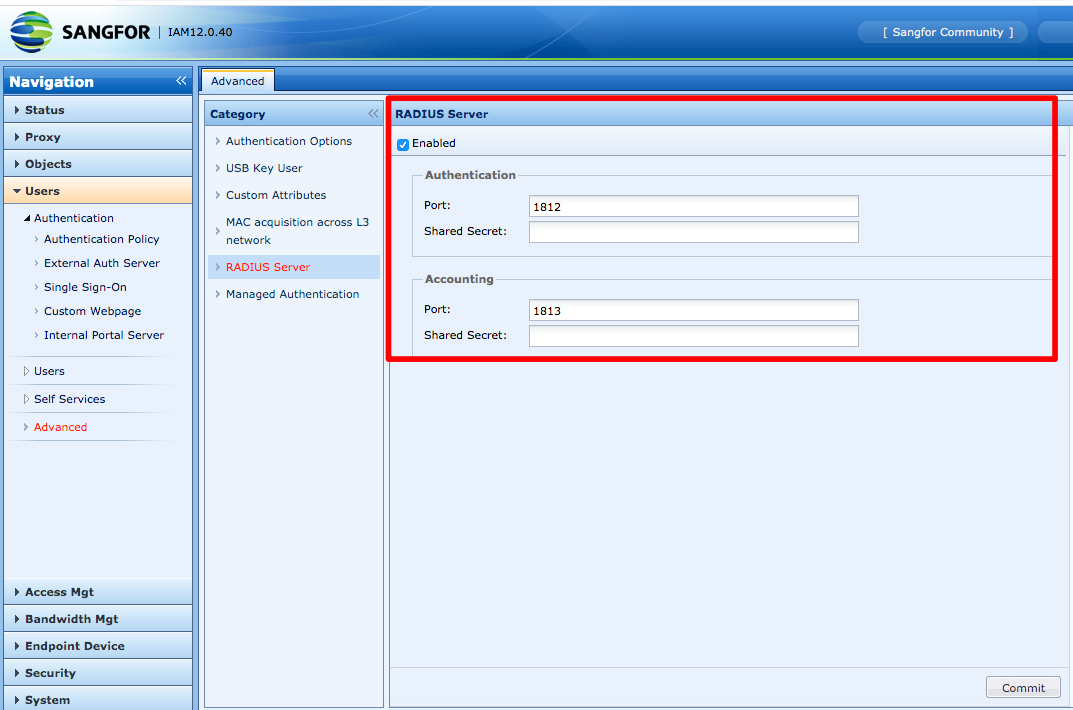Collapse the Category panel with double-arrow icon
The image size is (1073, 710).
(x=373, y=114)
